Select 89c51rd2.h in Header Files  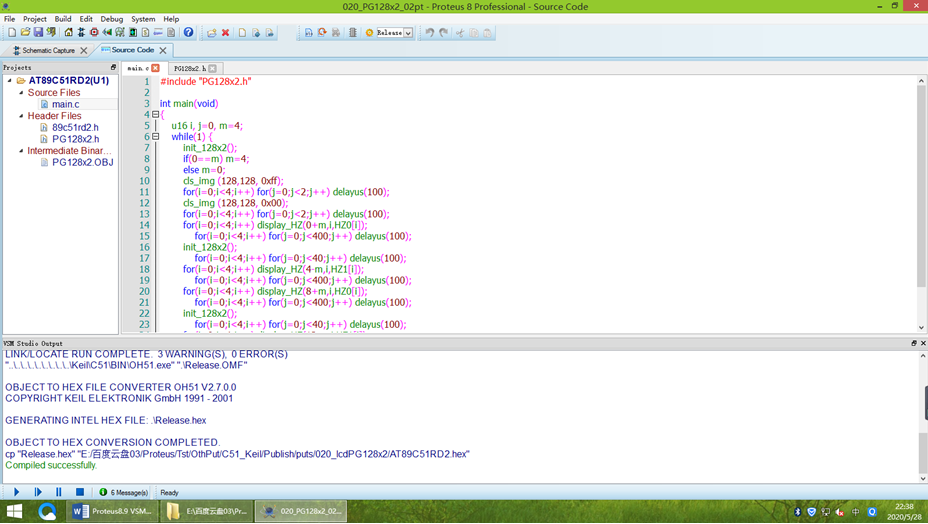point(75,127)
